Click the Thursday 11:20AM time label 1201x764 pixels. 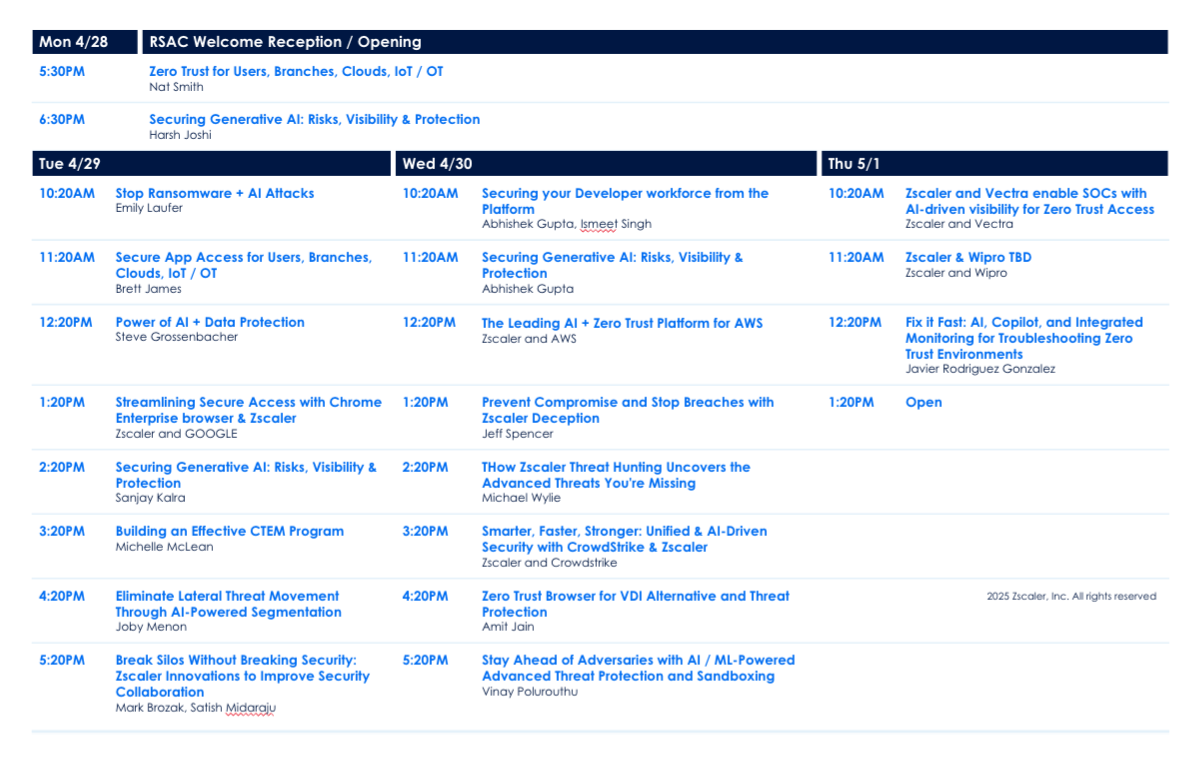pyautogui.click(x=856, y=257)
